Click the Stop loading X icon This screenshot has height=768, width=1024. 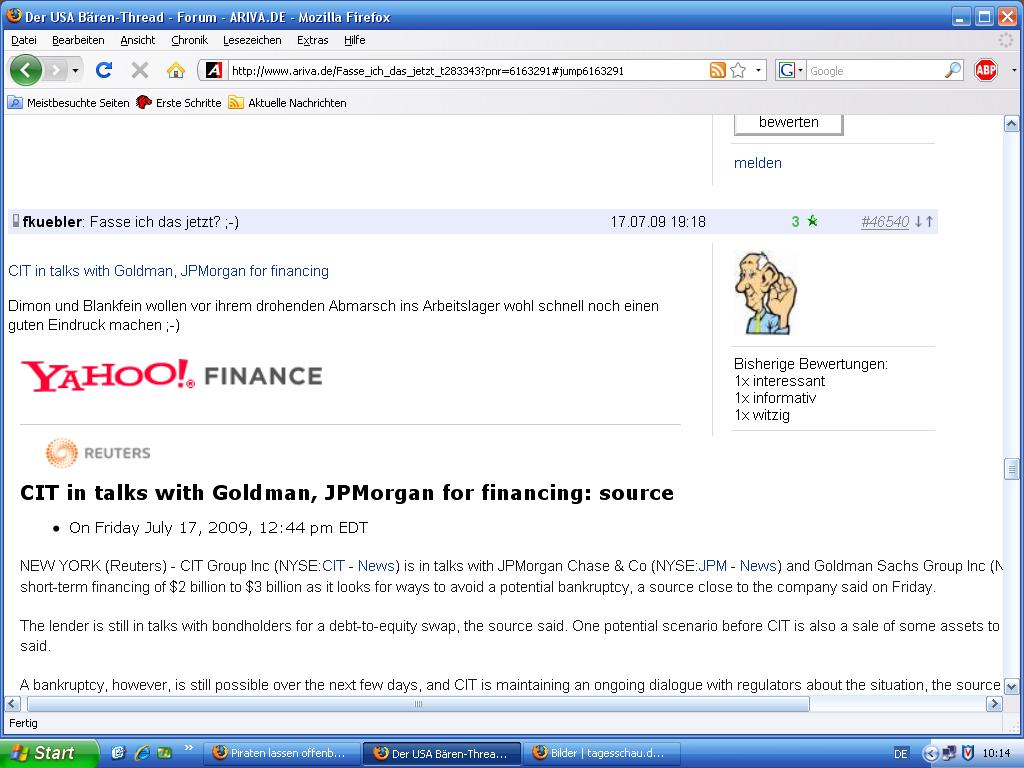tap(140, 70)
